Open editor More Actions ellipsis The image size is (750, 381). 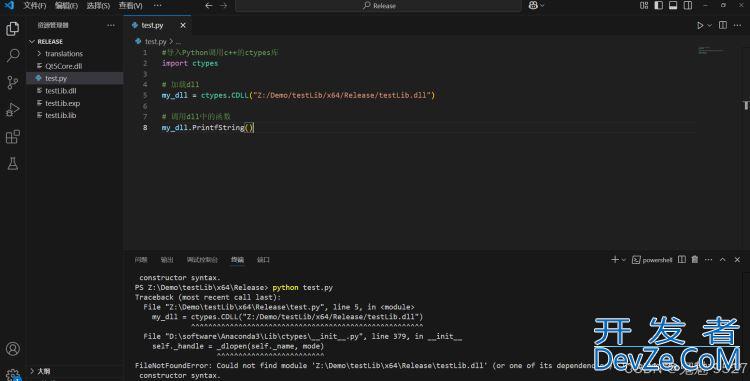click(737, 25)
